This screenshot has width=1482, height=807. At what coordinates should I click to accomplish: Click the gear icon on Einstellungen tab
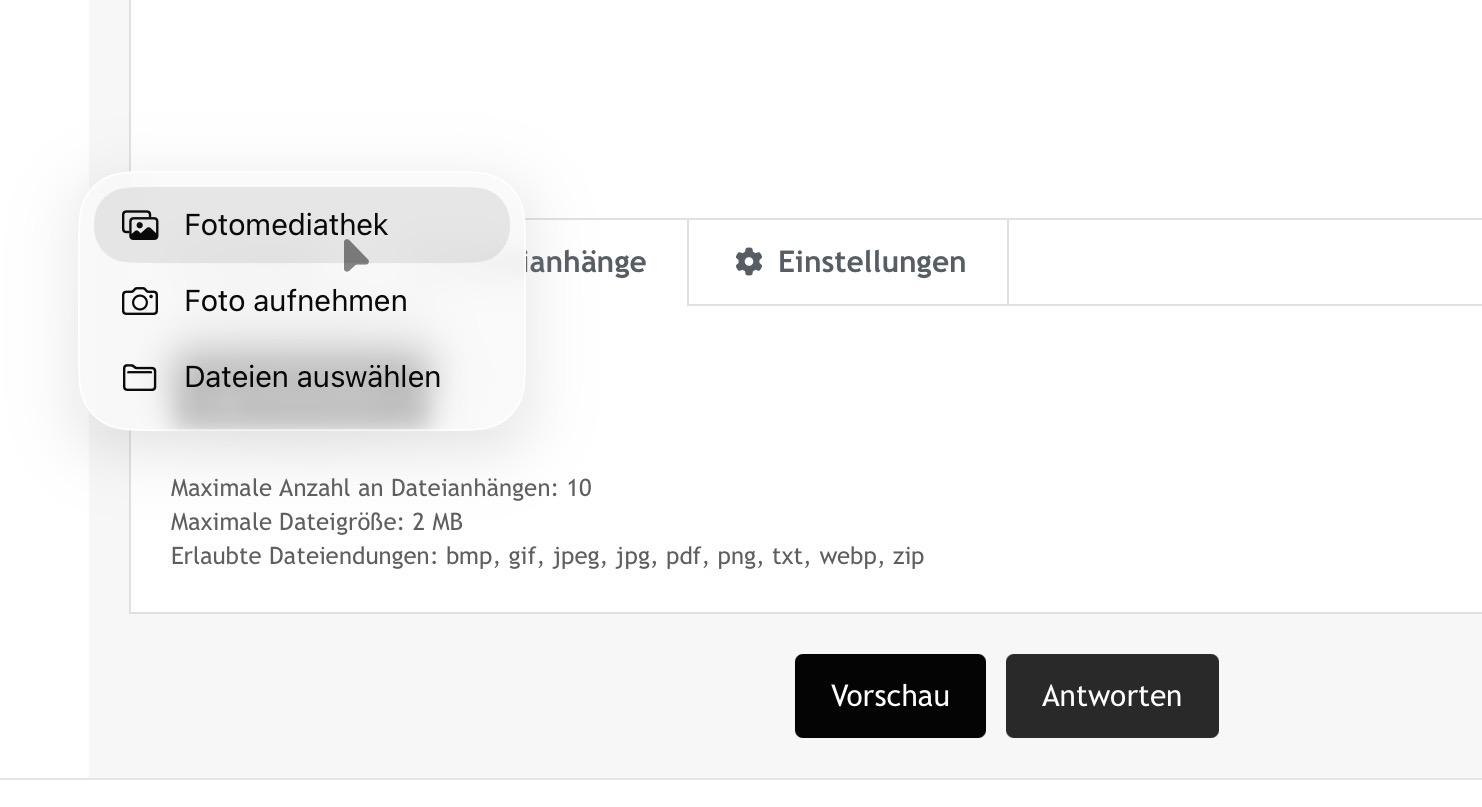(x=748, y=262)
